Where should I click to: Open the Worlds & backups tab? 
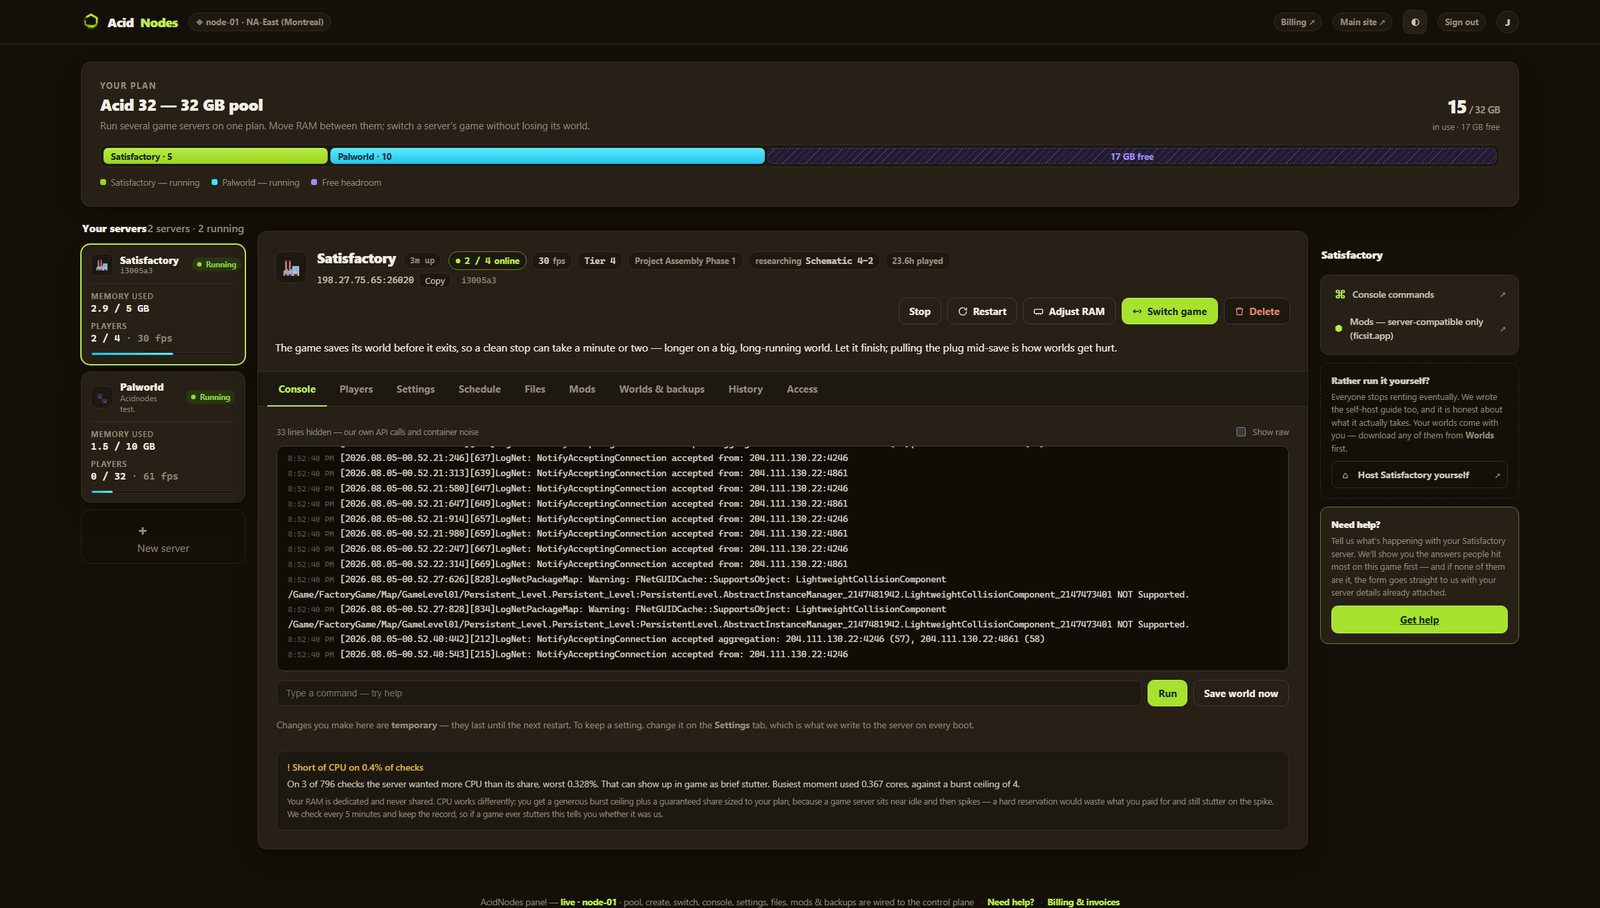(661, 389)
